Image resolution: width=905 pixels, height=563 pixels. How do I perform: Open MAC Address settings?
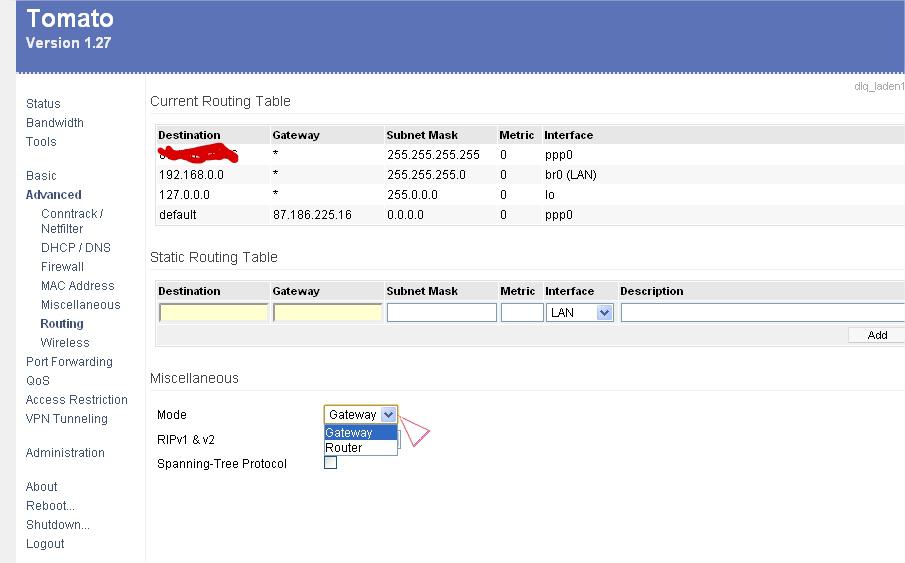pyautogui.click(x=77, y=286)
